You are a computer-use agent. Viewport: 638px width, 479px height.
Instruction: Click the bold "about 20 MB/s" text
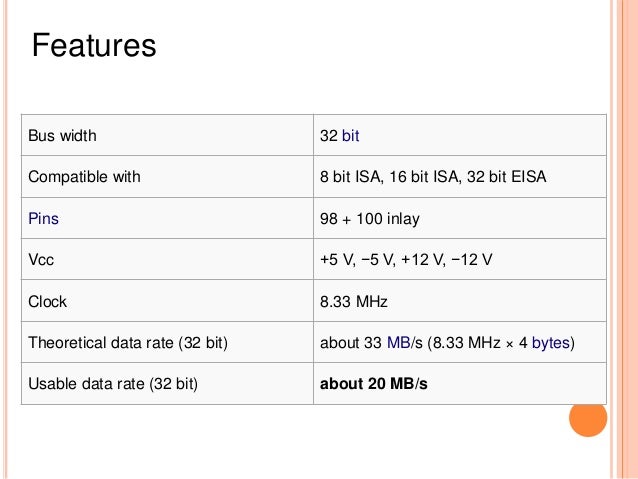point(373,383)
